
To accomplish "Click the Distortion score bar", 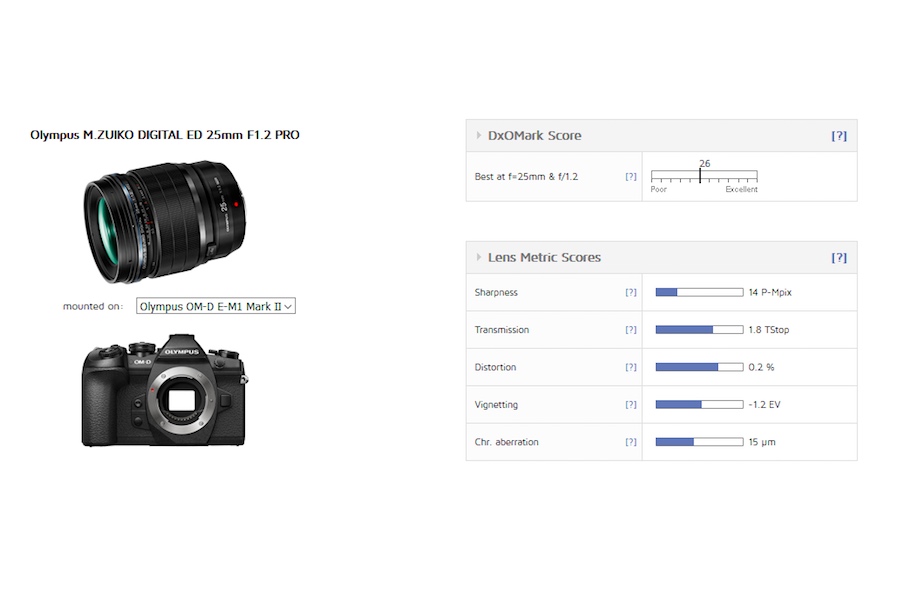I will click(x=699, y=367).
